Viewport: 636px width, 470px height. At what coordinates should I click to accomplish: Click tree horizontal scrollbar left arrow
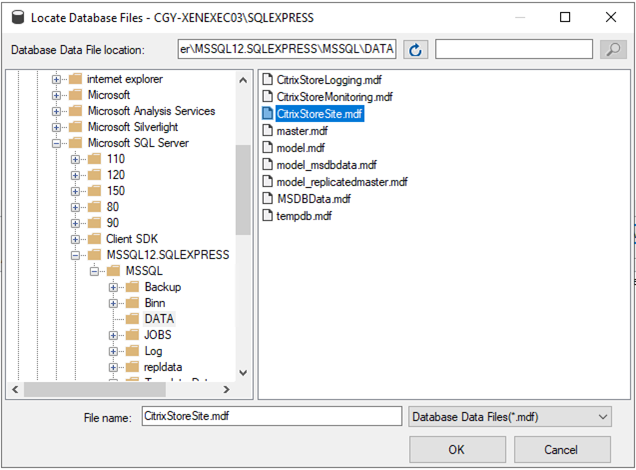pyautogui.click(x=15, y=390)
